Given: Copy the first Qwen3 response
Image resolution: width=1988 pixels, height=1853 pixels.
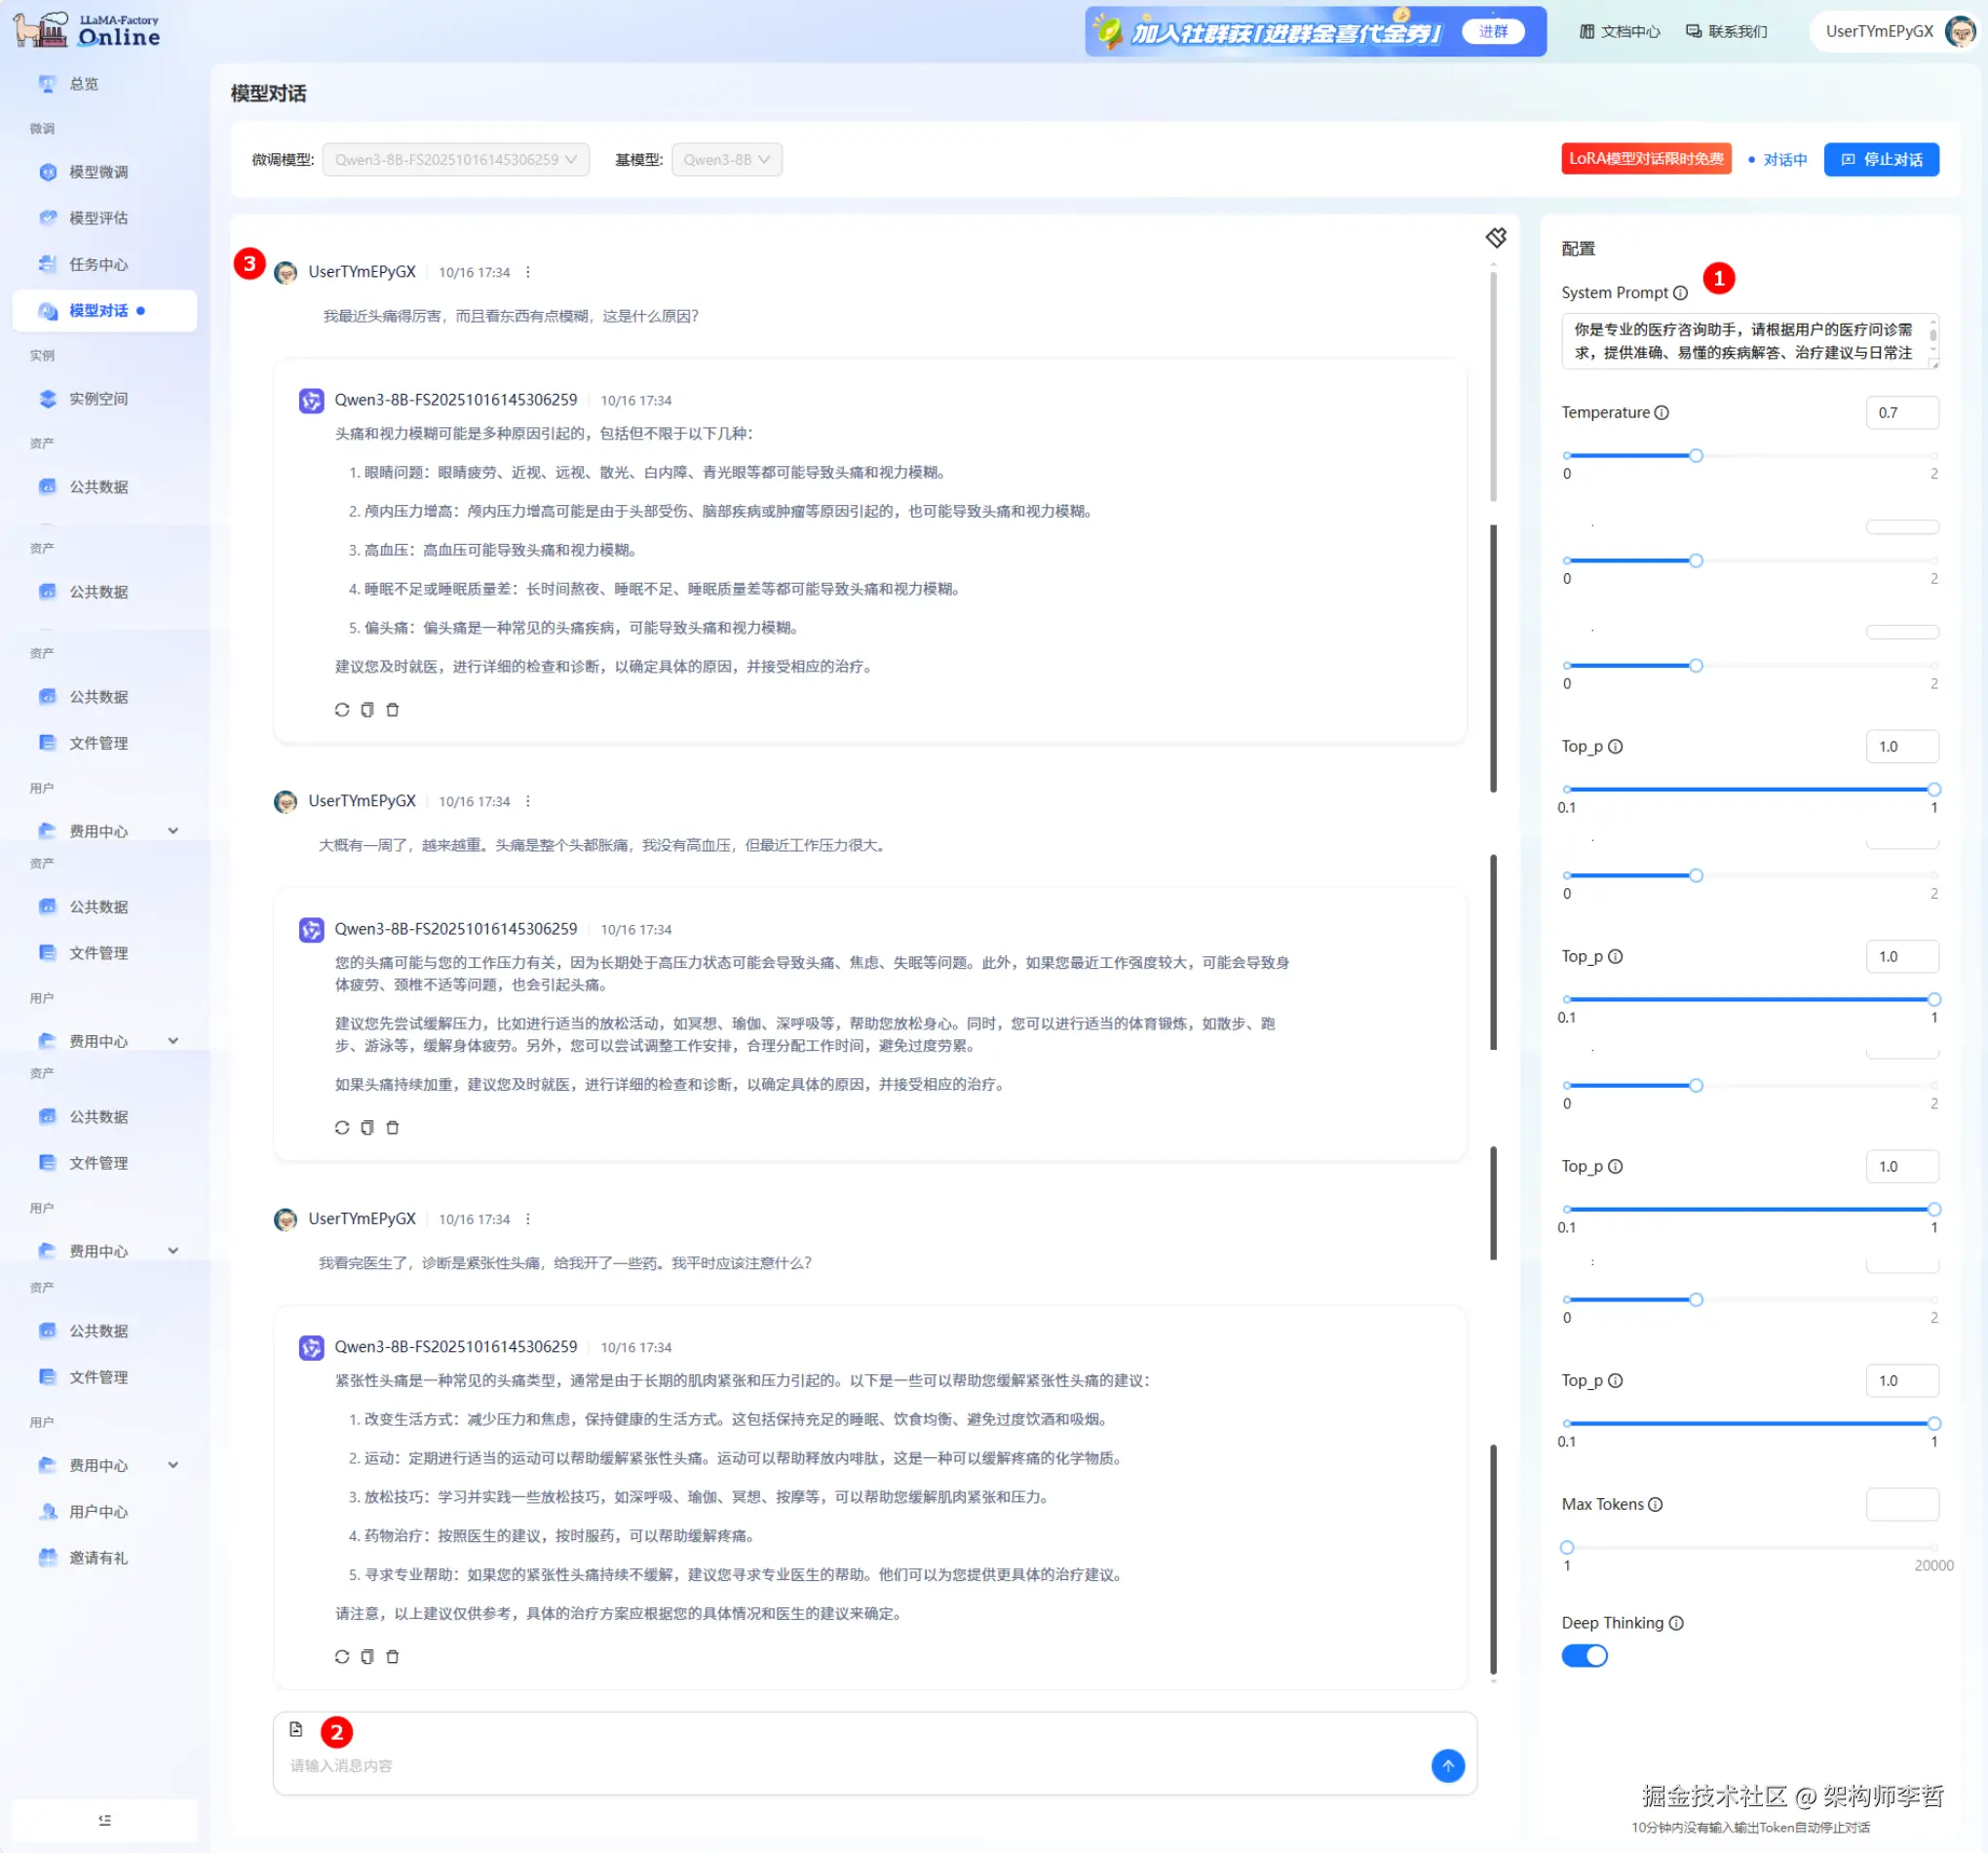Looking at the screenshot, I should click(367, 710).
